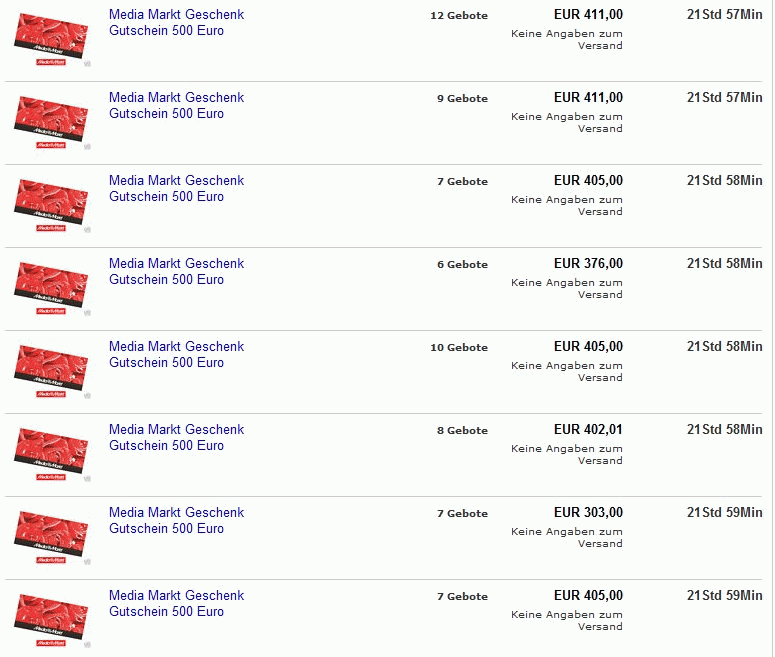Click small enlarge icon beside EUR 303,00 thumbnail
The height and width of the screenshot is (657, 775).
87,562
